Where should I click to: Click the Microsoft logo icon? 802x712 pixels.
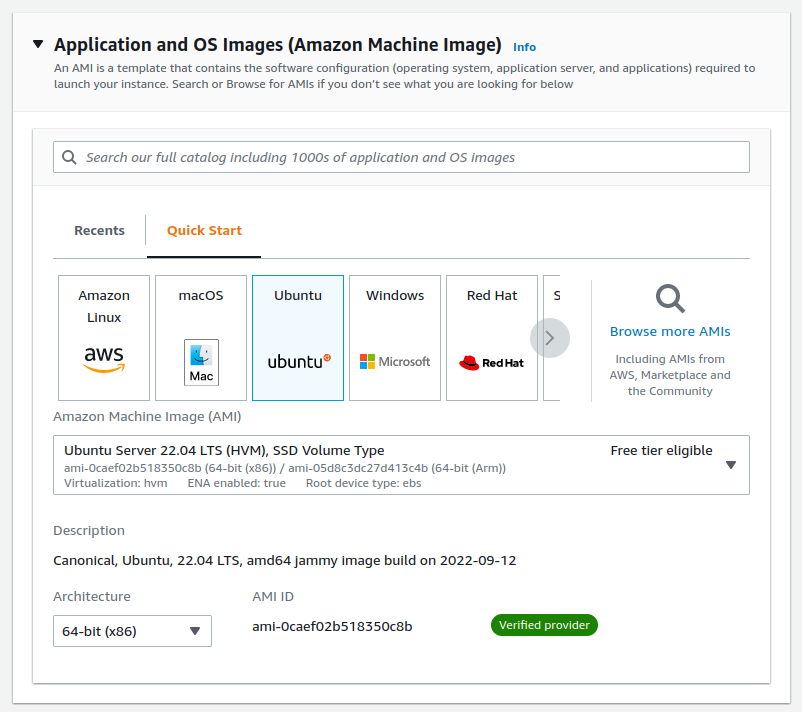coord(395,362)
